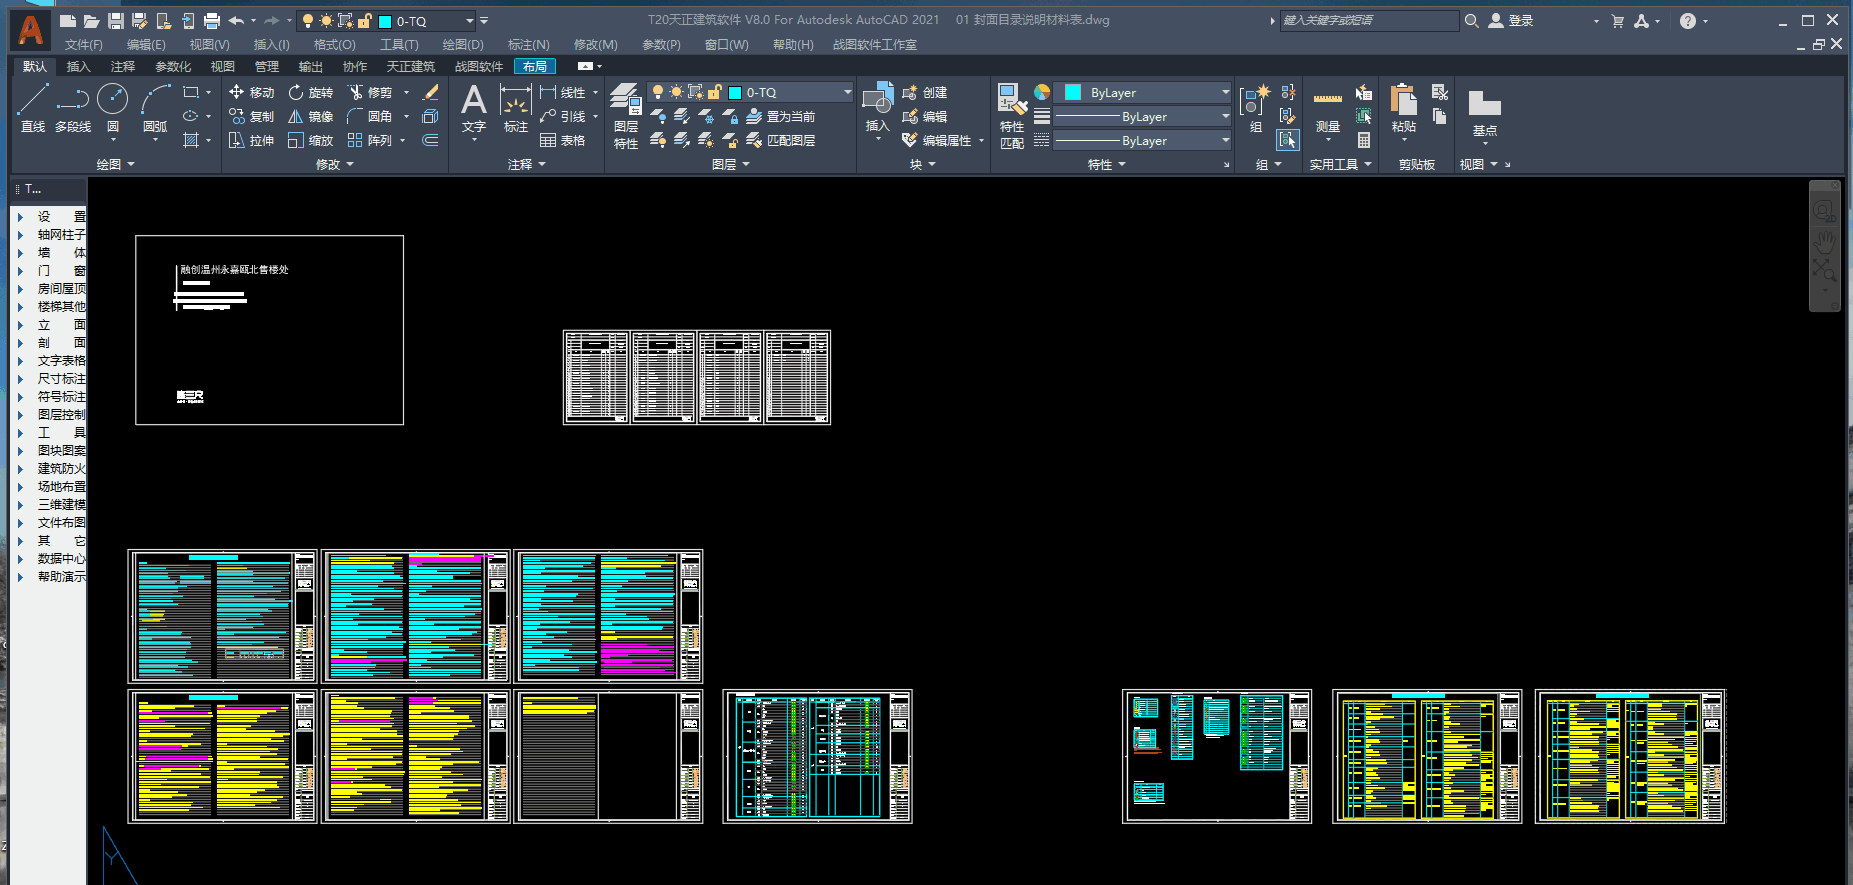Click the 镜像 (Mirror) tool
The image size is (1853, 885).
pos(311,116)
